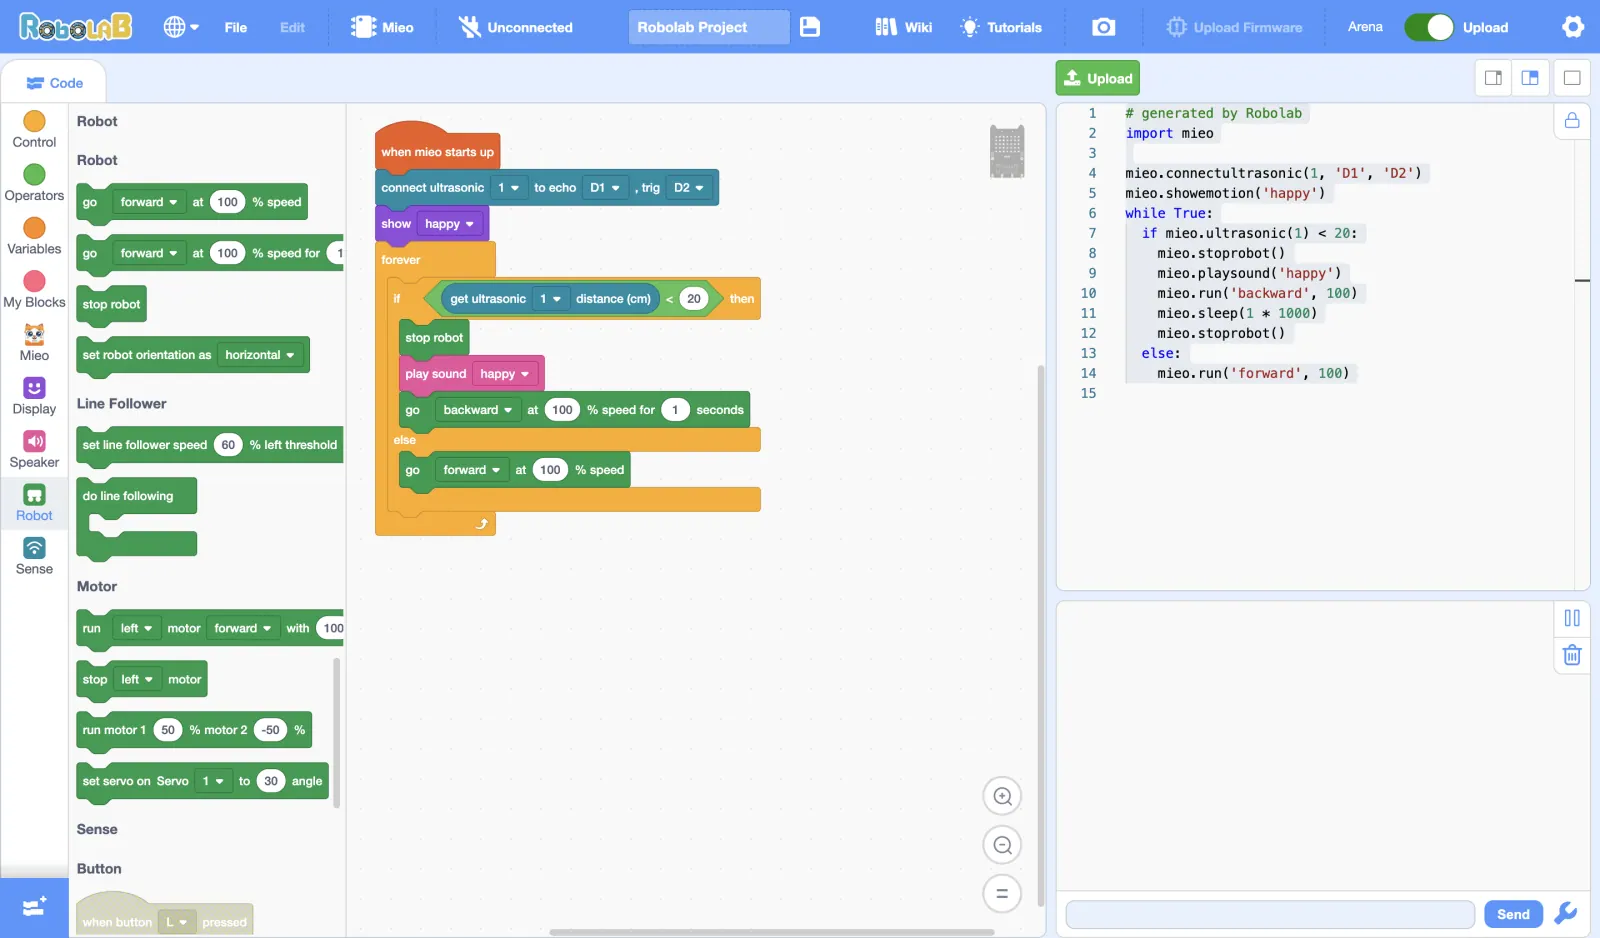The height and width of the screenshot is (938, 1600).
Task: Click the Robolab Project name field
Action: point(709,27)
